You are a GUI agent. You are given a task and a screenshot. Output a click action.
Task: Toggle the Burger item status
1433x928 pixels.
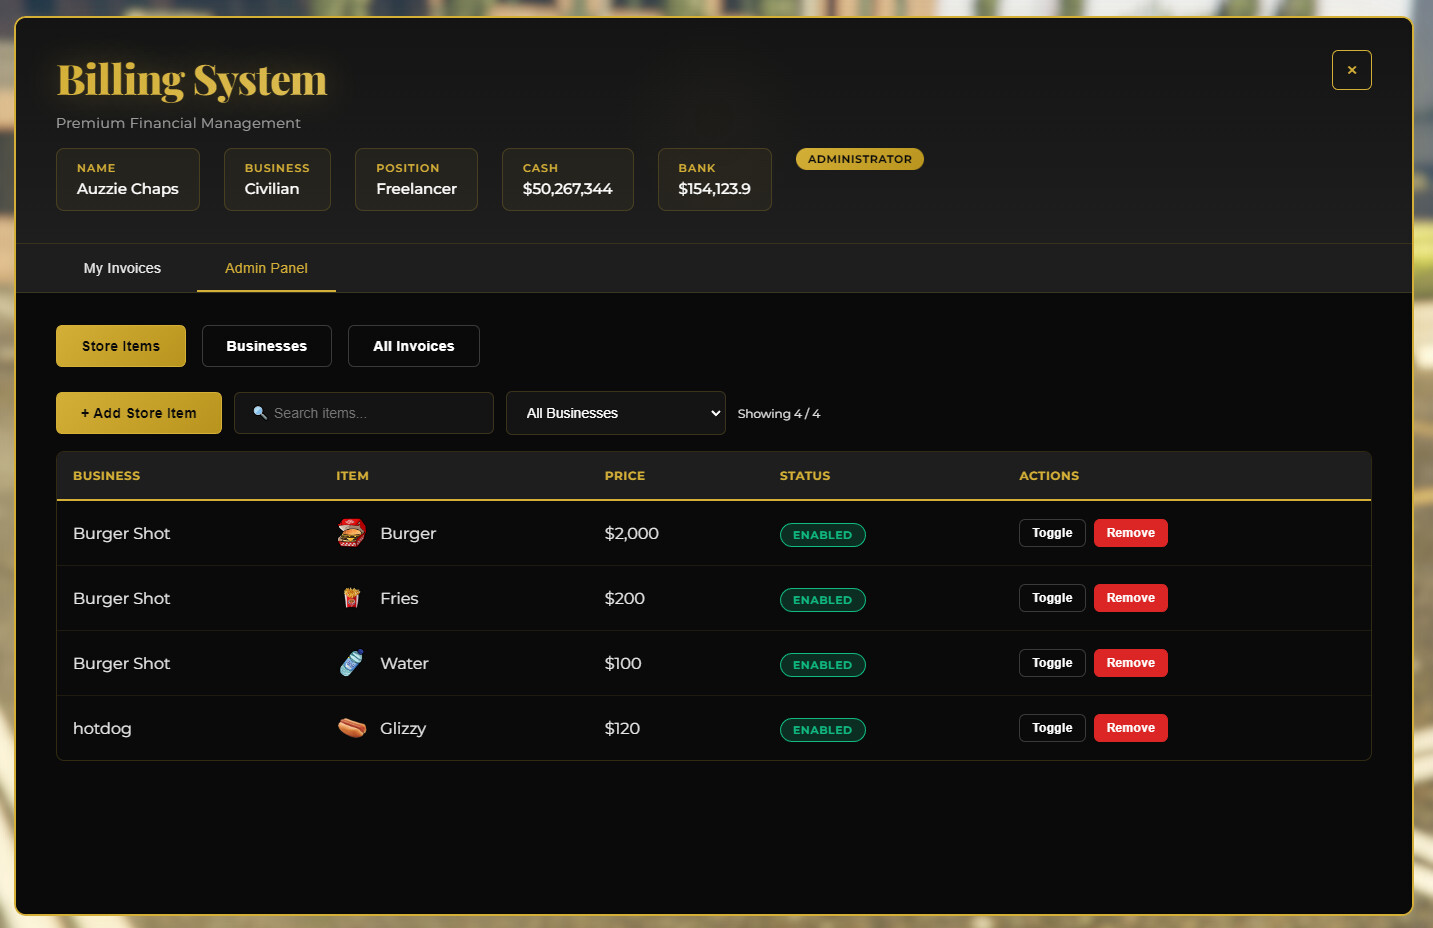[1052, 533]
